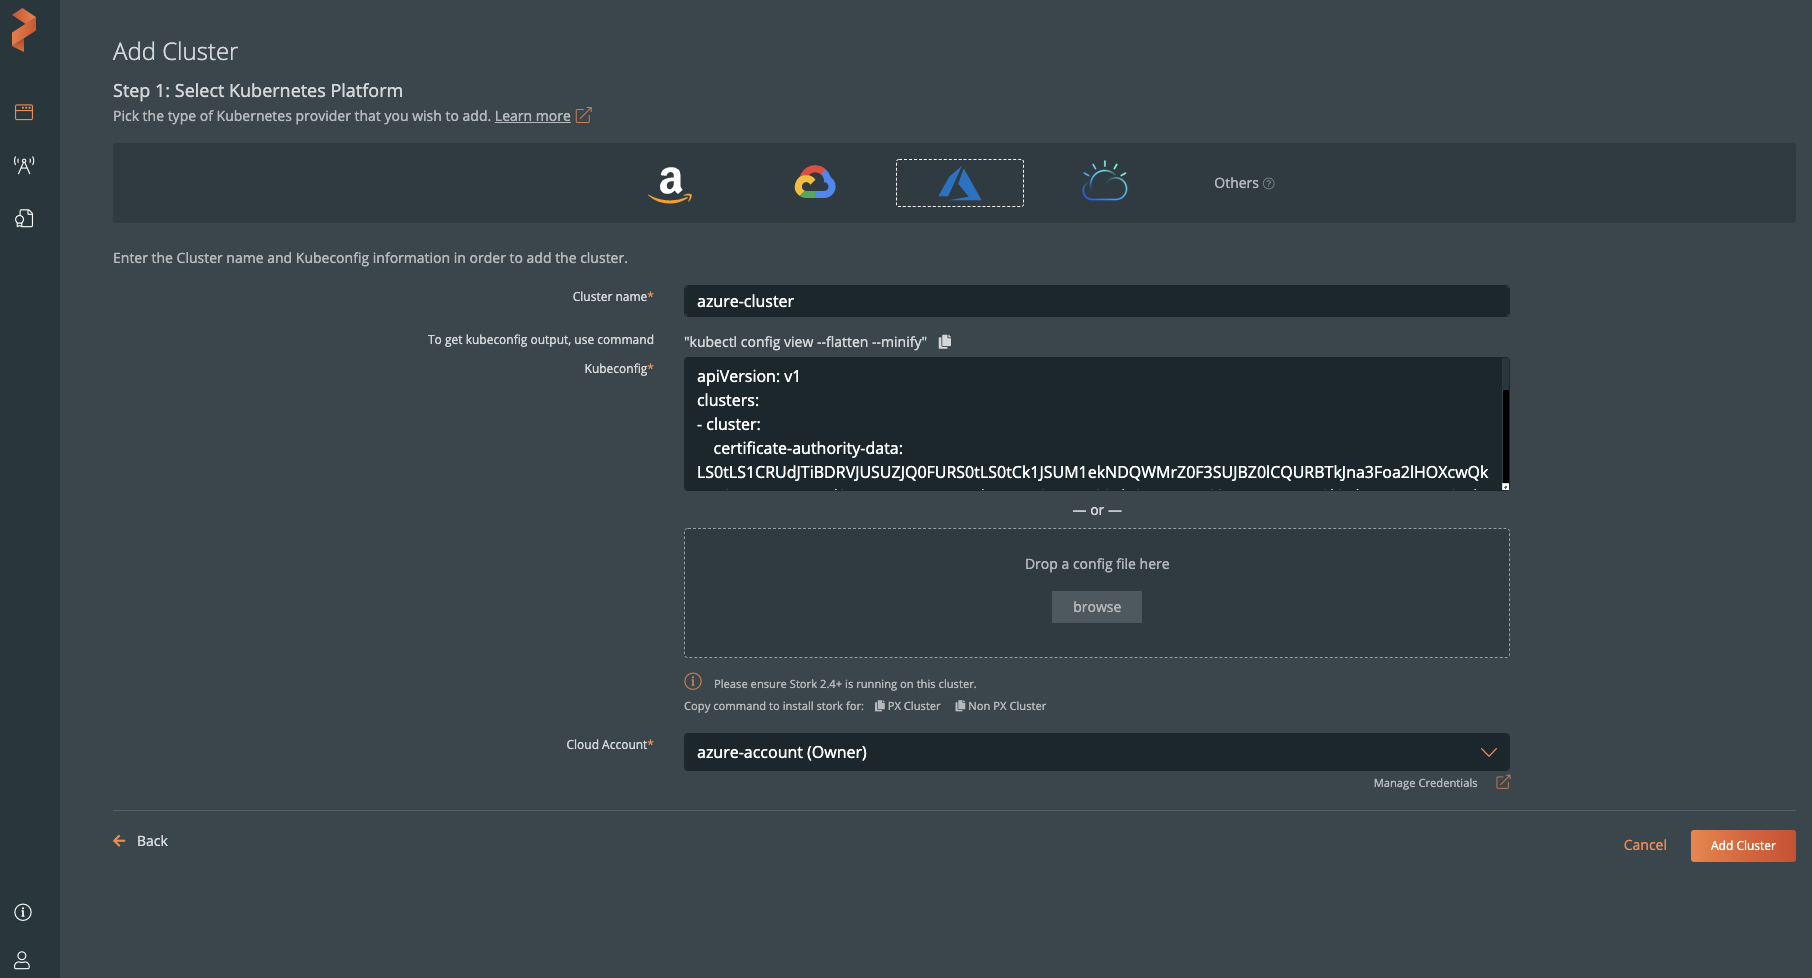The image size is (1812, 978).
Task: Click the browse button for config file
Action: tap(1096, 607)
